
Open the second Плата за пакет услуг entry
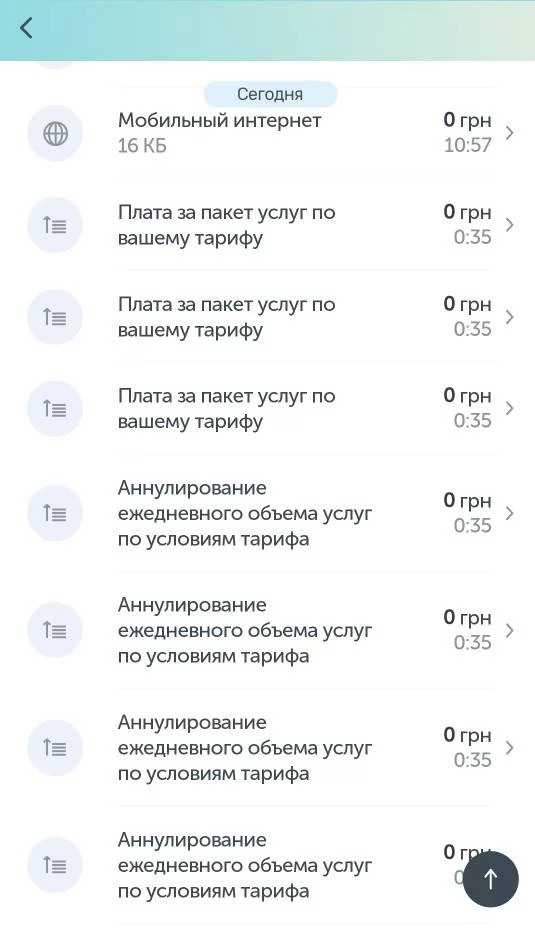(x=267, y=317)
